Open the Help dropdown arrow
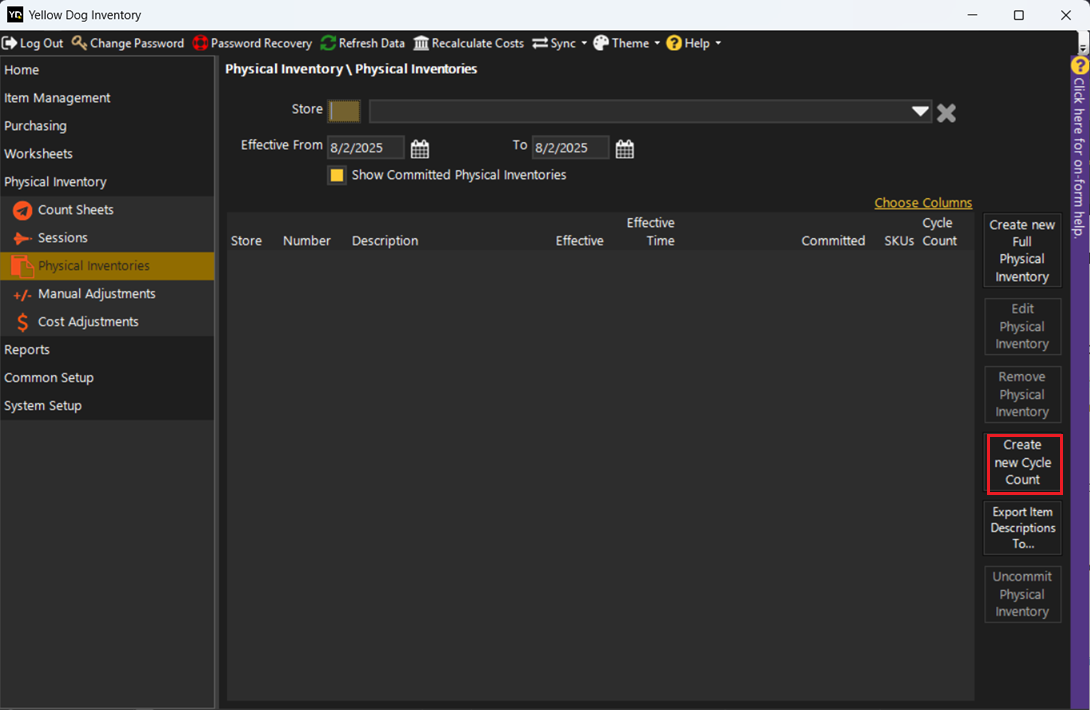Screen dimensions: 1090x710 pos(718,43)
